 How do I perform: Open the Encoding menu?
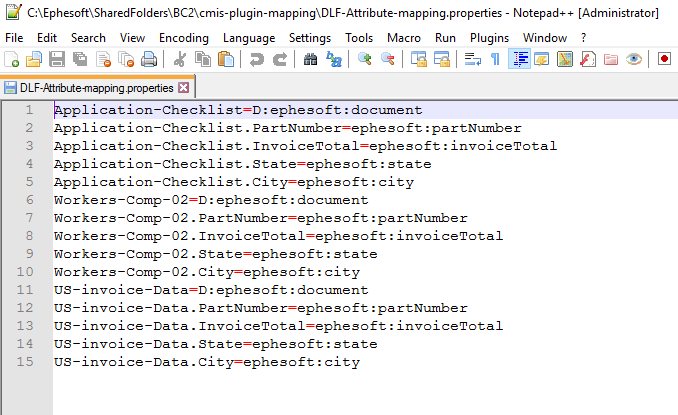tap(184, 38)
